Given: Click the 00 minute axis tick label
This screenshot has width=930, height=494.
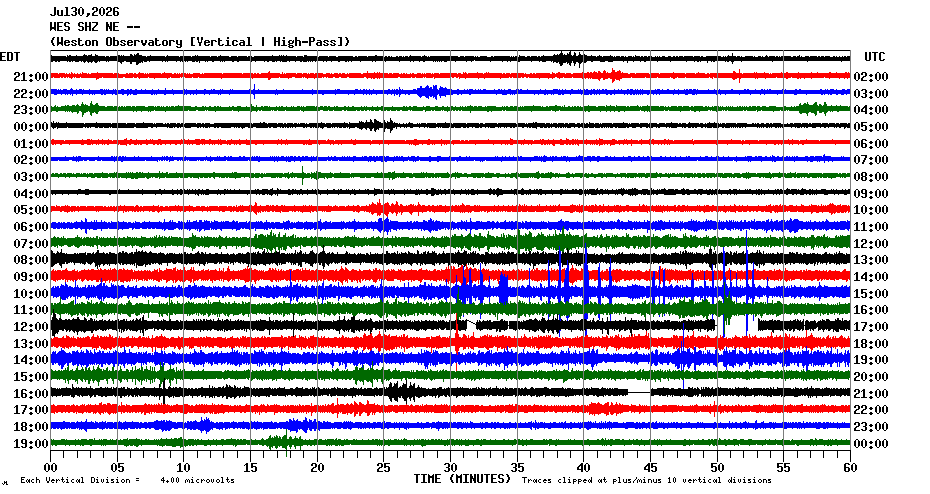Looking at the screenshot, I should 51,468.
